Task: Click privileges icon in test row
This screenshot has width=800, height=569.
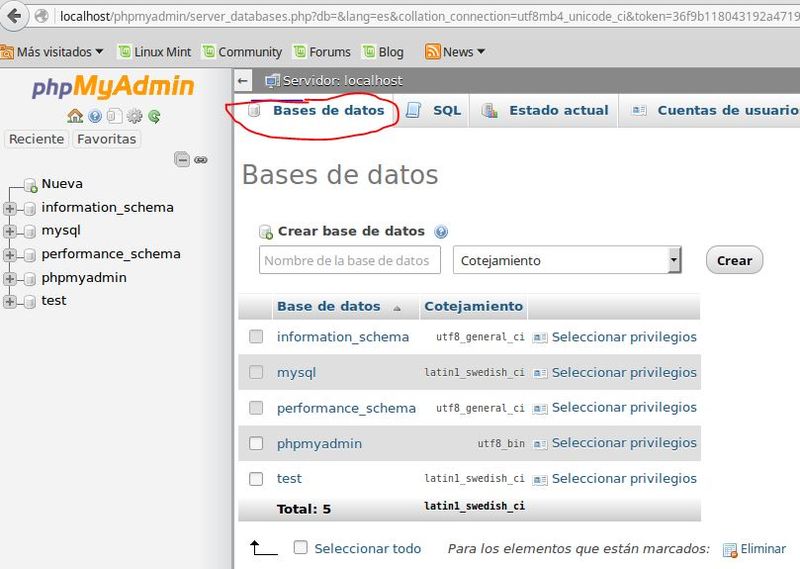Action: pos(540,480)
